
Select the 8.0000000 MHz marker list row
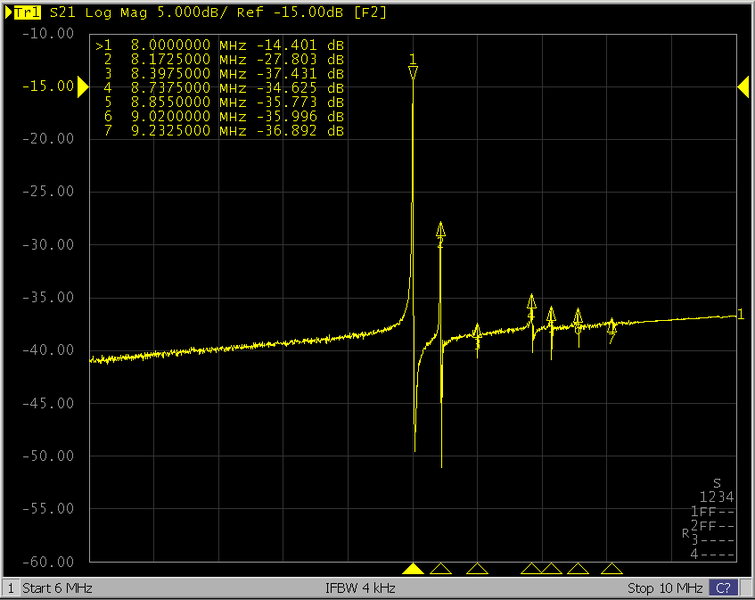[220, 46]
